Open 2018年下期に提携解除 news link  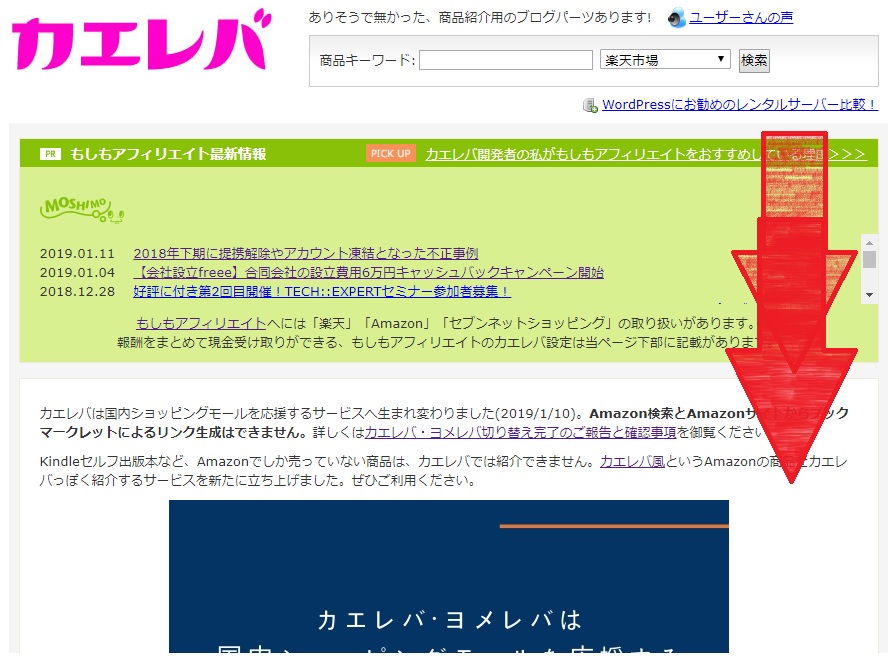click(x=306, y=254)
